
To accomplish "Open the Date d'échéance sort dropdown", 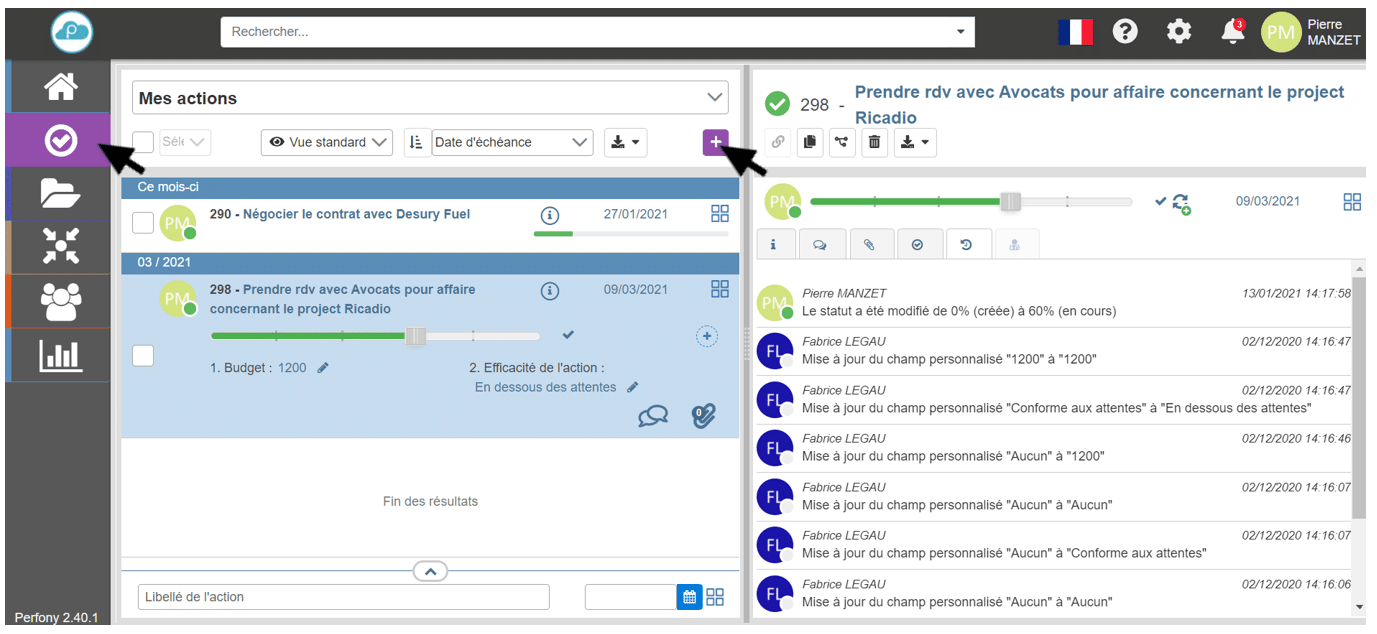I will click(512, 143).
